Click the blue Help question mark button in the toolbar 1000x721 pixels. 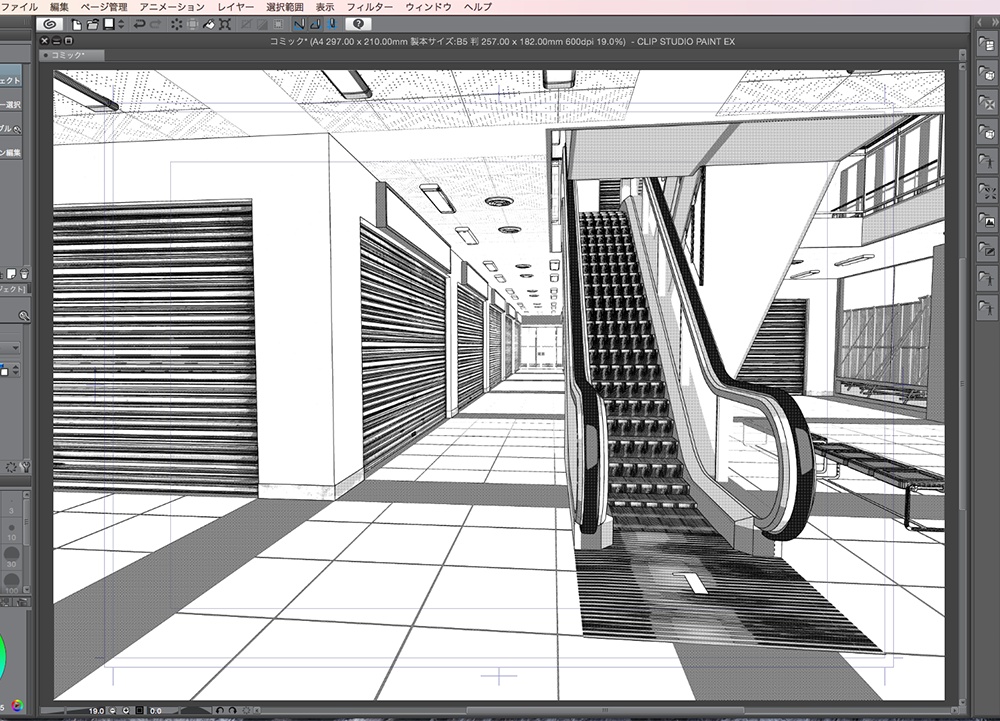[358, 24]
